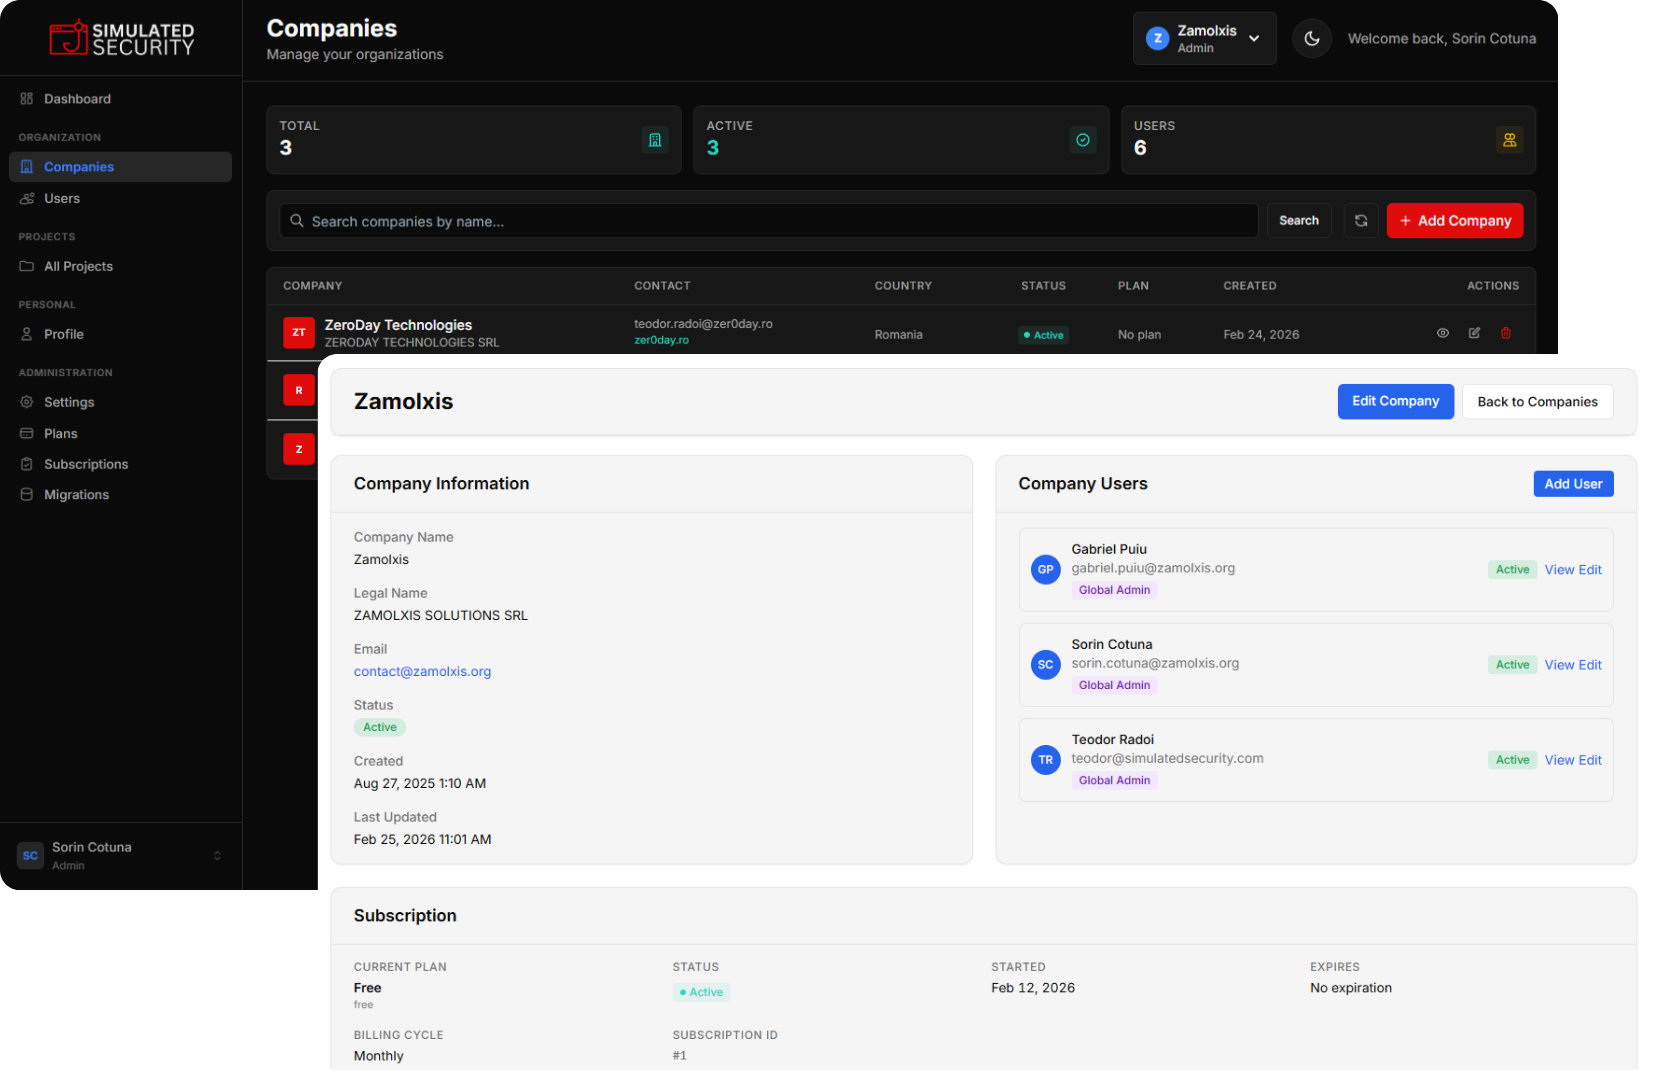Go to Subscriptions in the sidebar
Image resolution: width=1658 pixels, height=1080 pixels.
[x=86, y=464]
